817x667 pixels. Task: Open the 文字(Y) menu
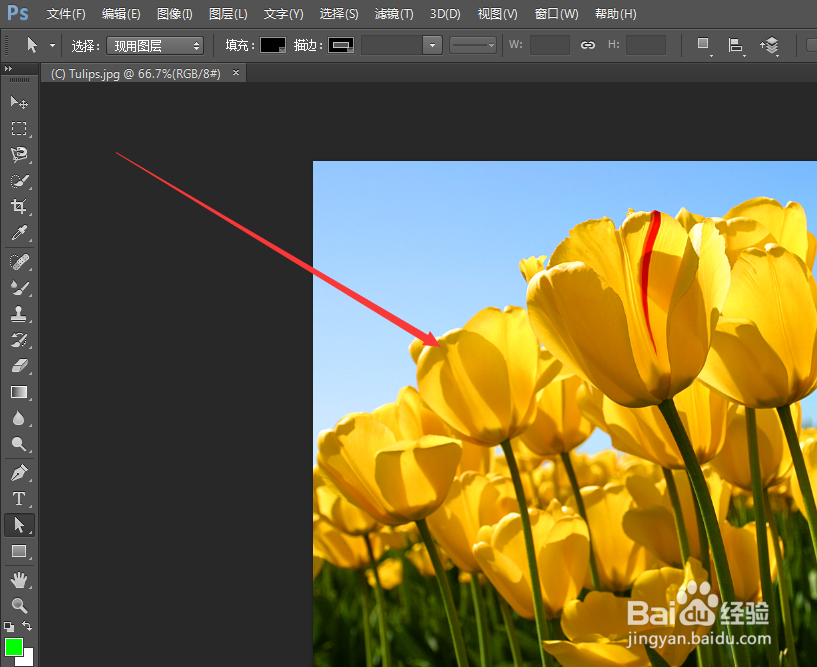283,14
